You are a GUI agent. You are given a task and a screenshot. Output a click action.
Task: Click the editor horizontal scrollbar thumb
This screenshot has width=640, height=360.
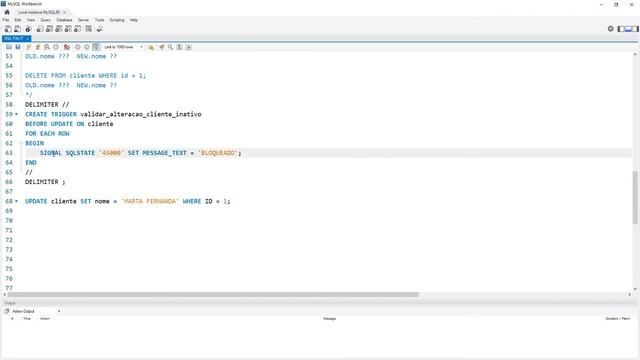click(213, 295)
